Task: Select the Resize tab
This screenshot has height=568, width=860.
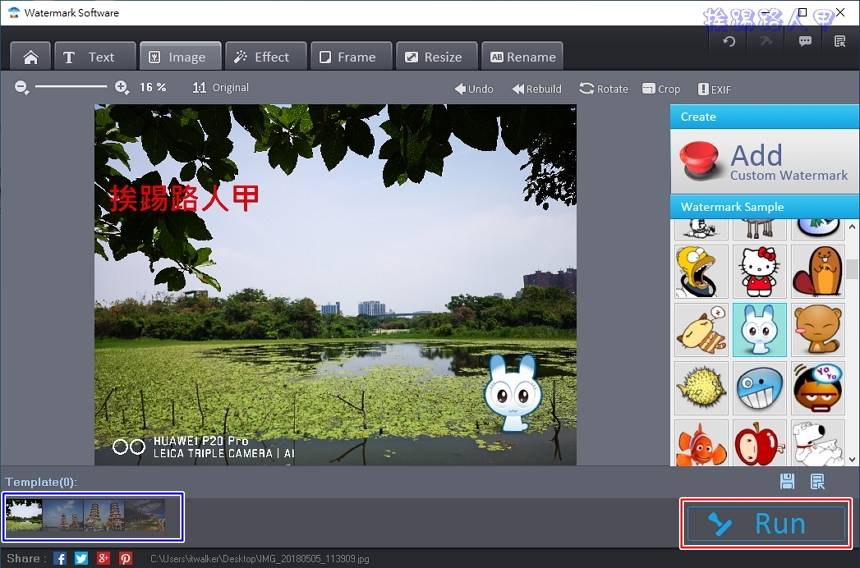Action: pos(434,57)
